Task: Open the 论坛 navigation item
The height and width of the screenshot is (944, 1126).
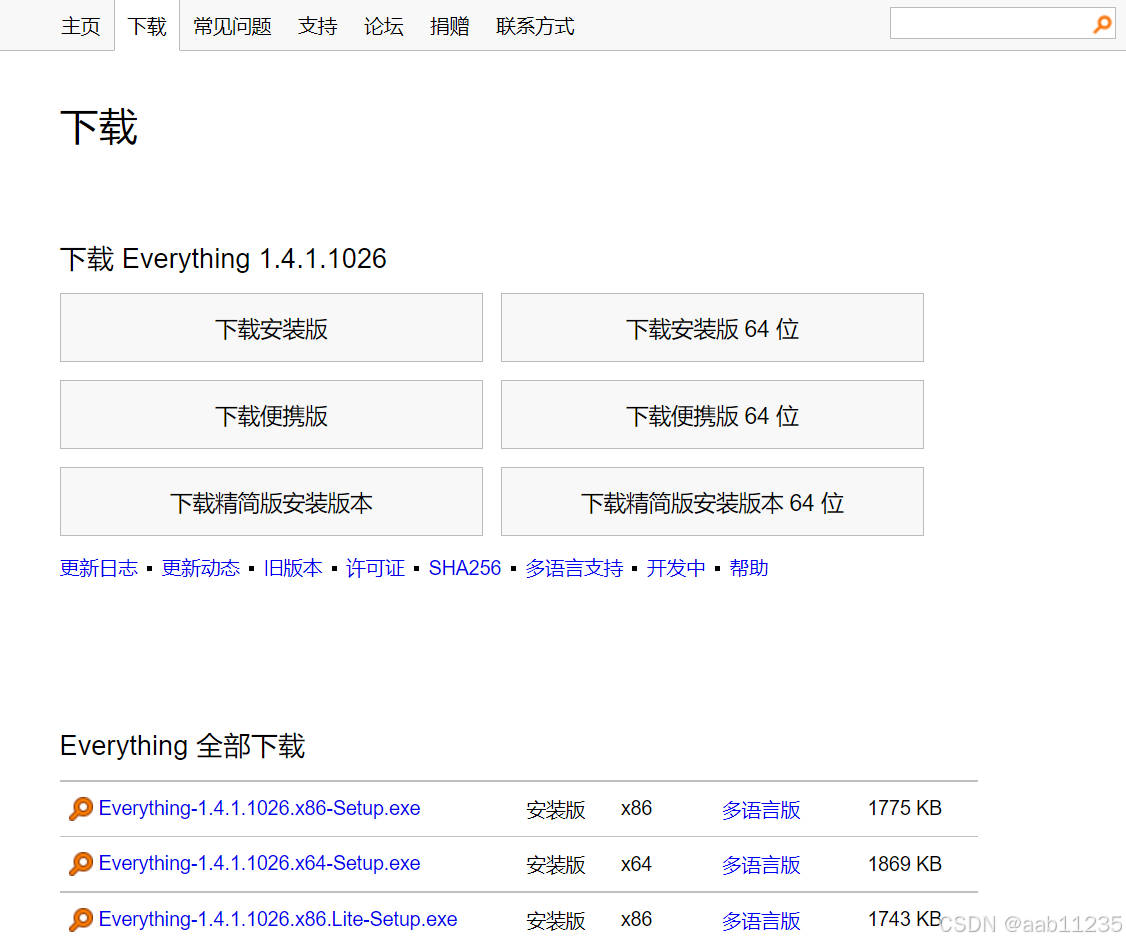Action: 383,27
